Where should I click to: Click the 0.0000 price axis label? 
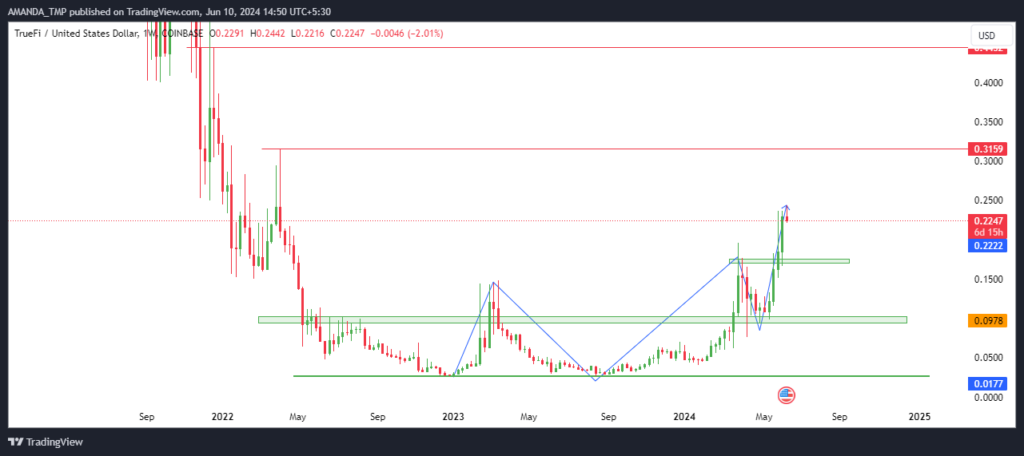pos(988,397)
